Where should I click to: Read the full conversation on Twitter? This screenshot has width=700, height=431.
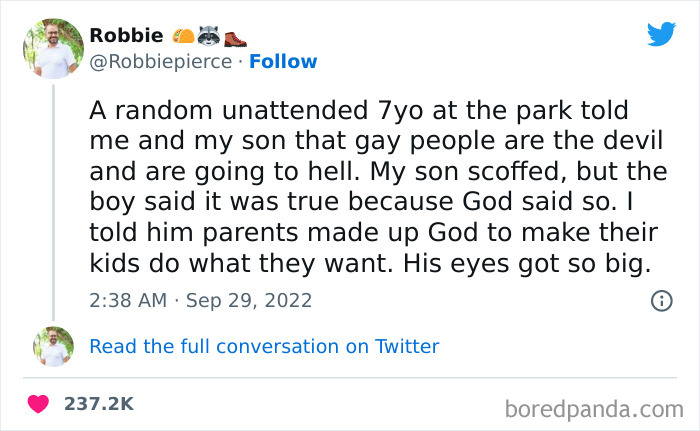264,346
